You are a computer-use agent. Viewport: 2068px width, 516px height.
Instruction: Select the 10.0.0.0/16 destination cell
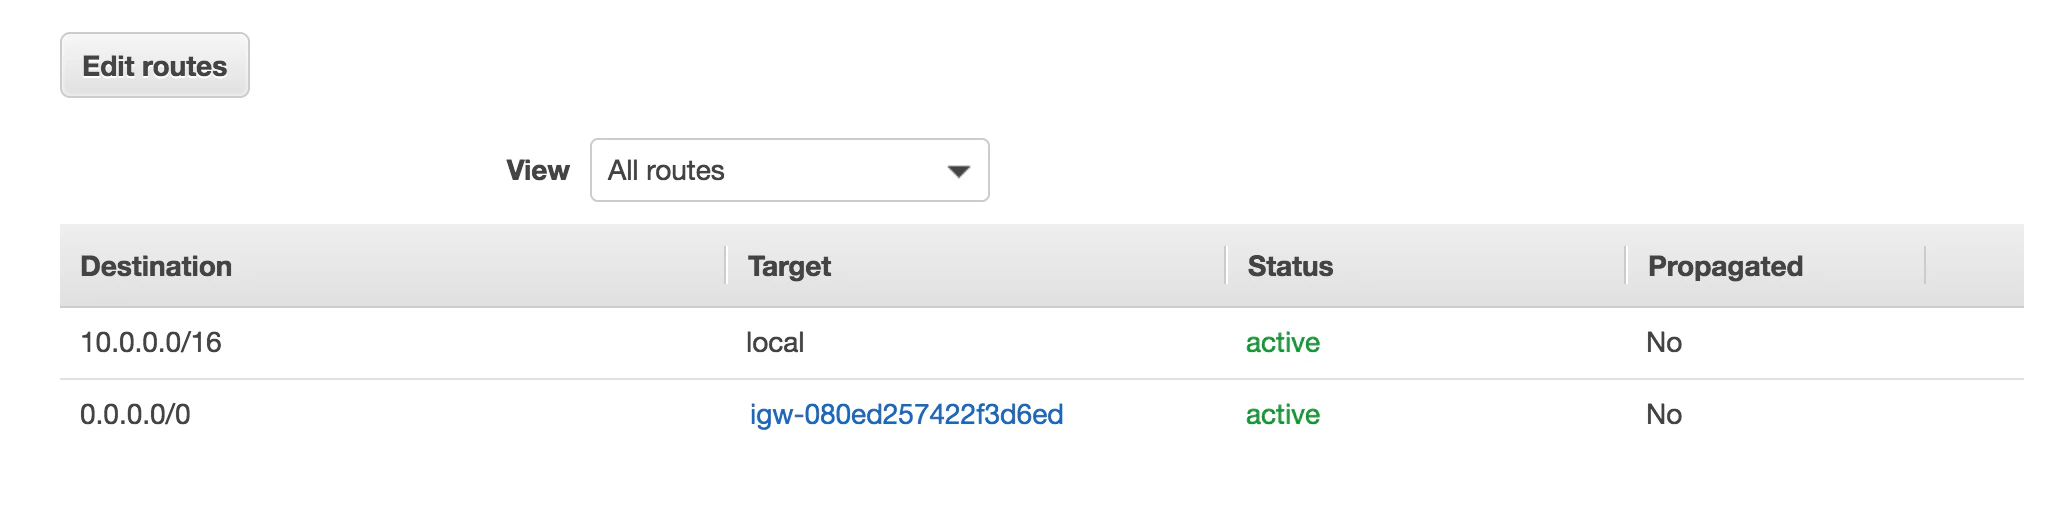(151, 343)
